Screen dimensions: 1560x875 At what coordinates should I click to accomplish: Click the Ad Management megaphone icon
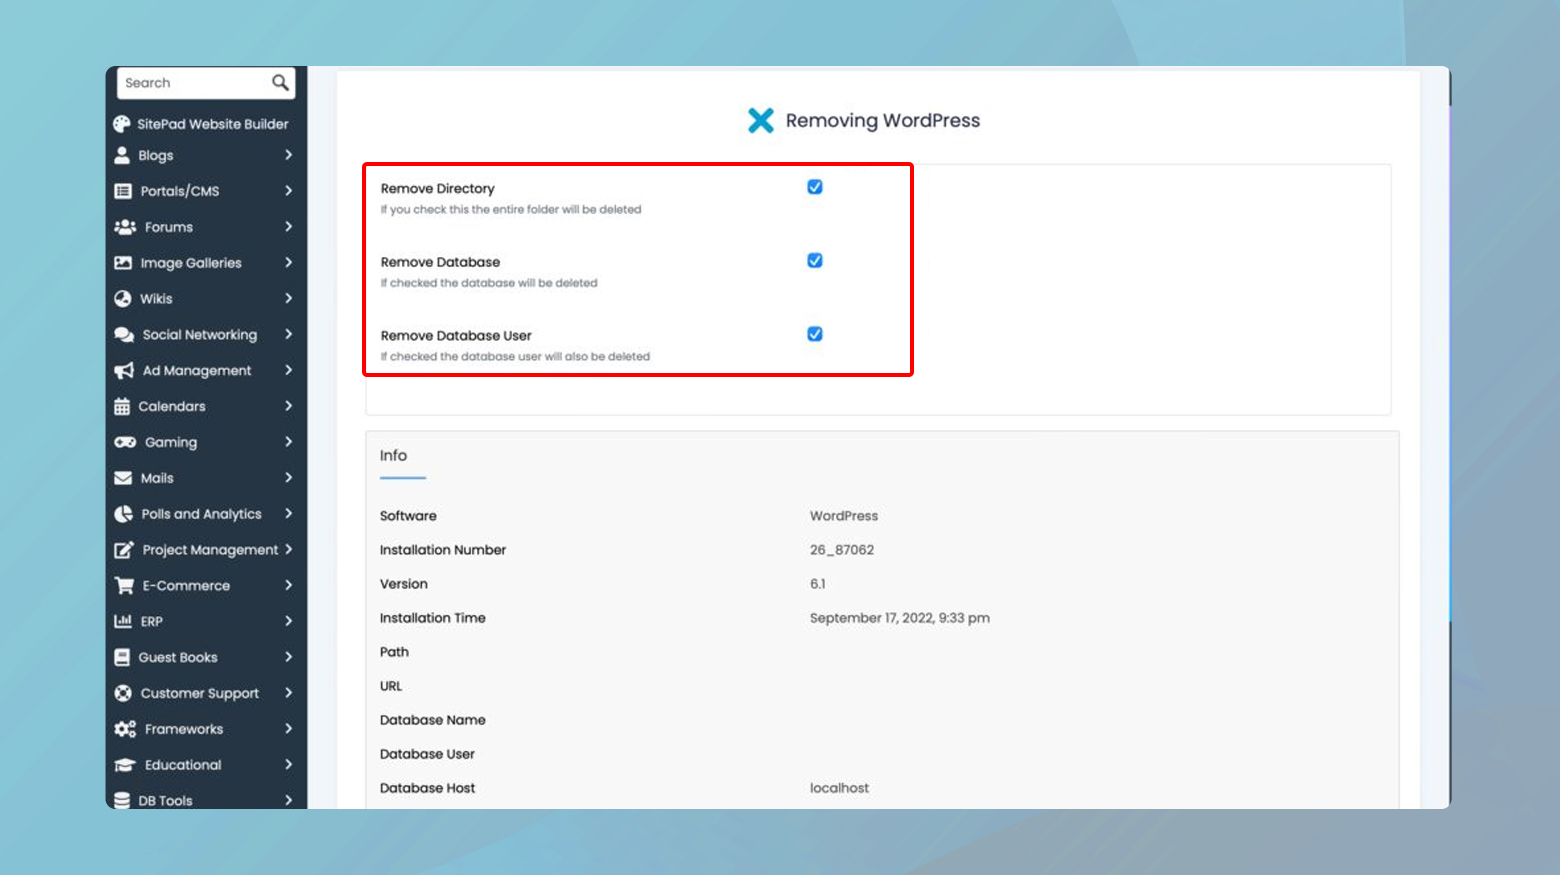123,370
